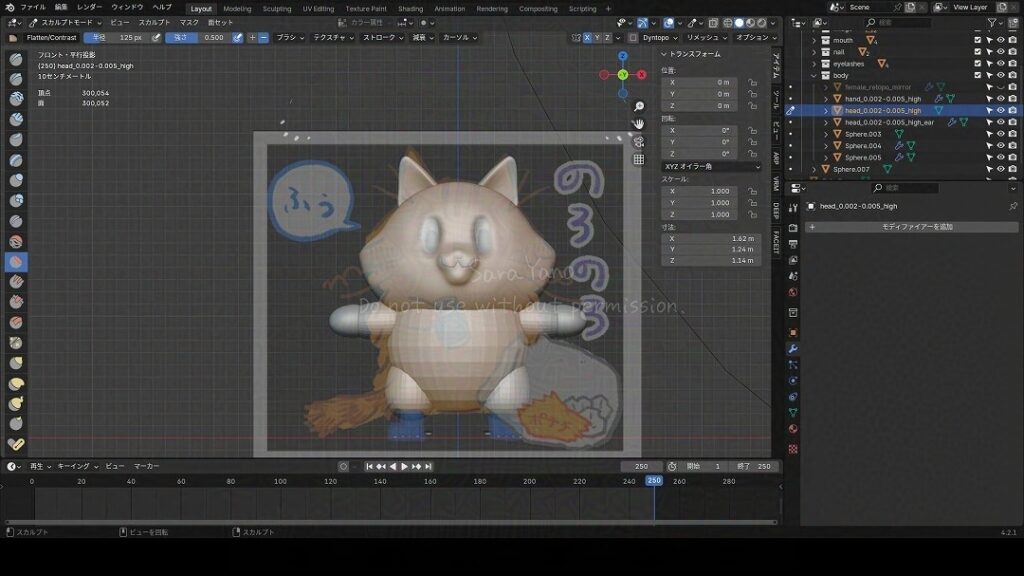Image resolution: width=1024 pixels, height=576 pixels.
Task: Open the スカルプトモード mode dropdown
Action: point(65,22)
